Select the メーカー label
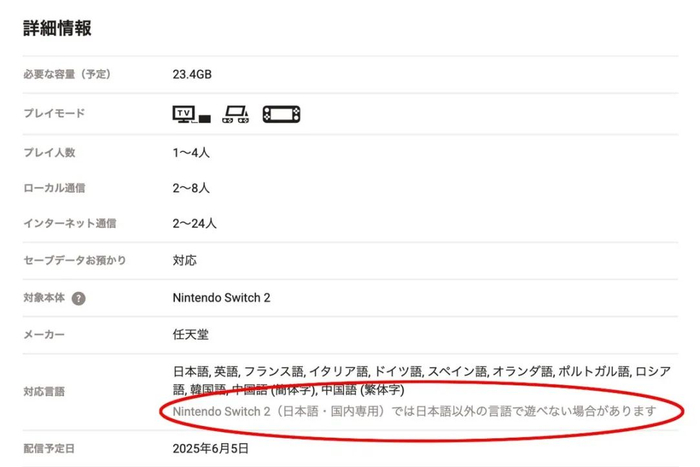The height and width of the screenshot is (467, 700). (x=44, y=334)
